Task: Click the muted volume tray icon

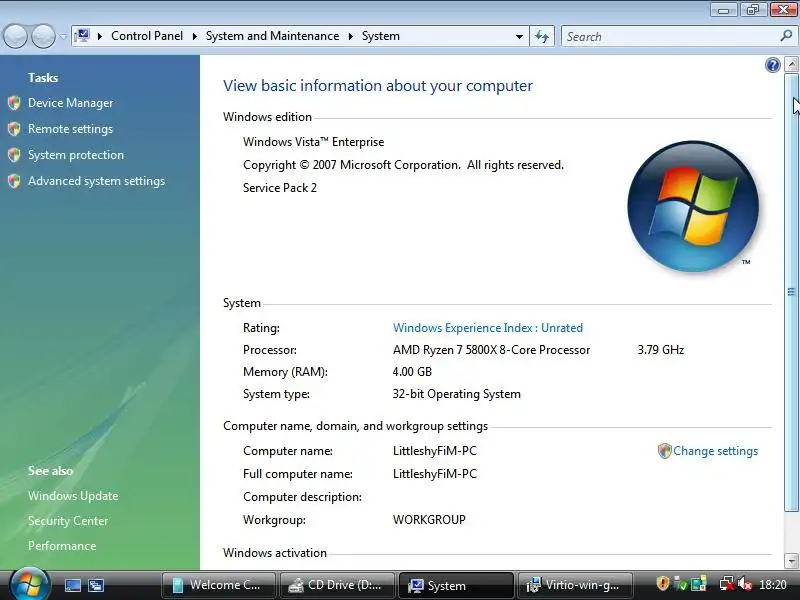Action: (745, 584)
